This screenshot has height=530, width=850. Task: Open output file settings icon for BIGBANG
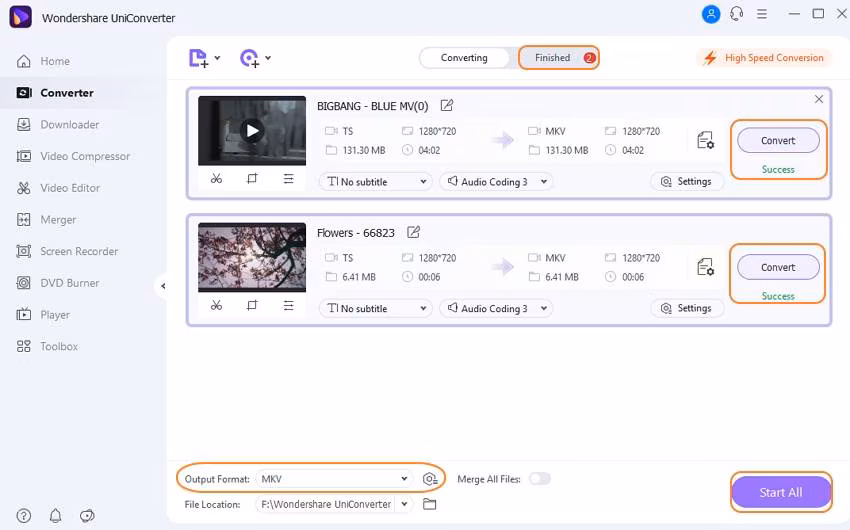[705, 140]
